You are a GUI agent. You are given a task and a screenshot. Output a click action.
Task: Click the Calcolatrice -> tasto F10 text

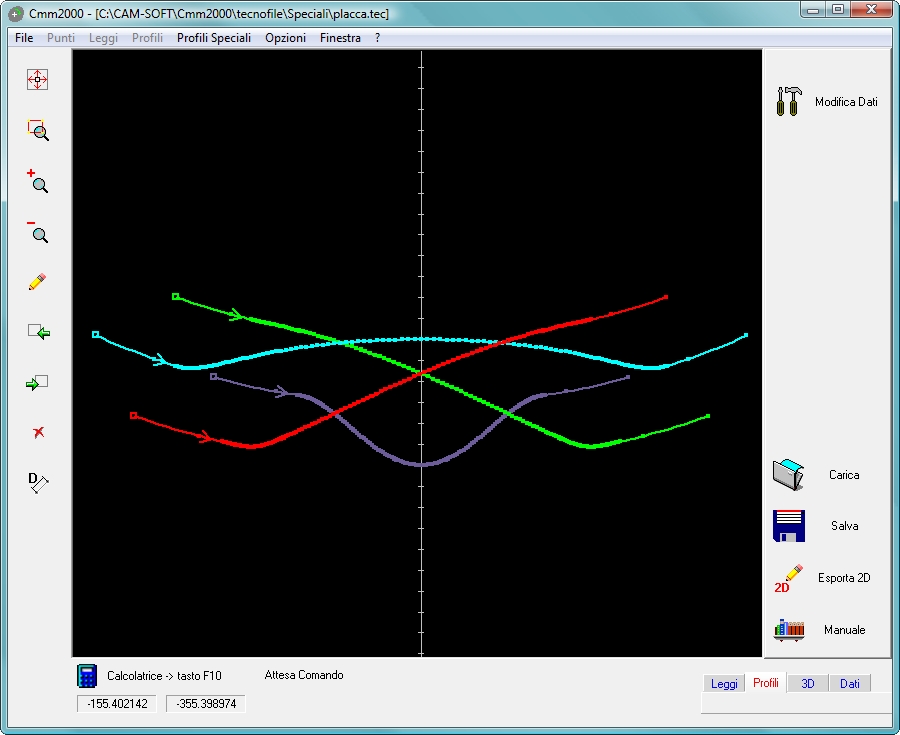coord(164,676)
